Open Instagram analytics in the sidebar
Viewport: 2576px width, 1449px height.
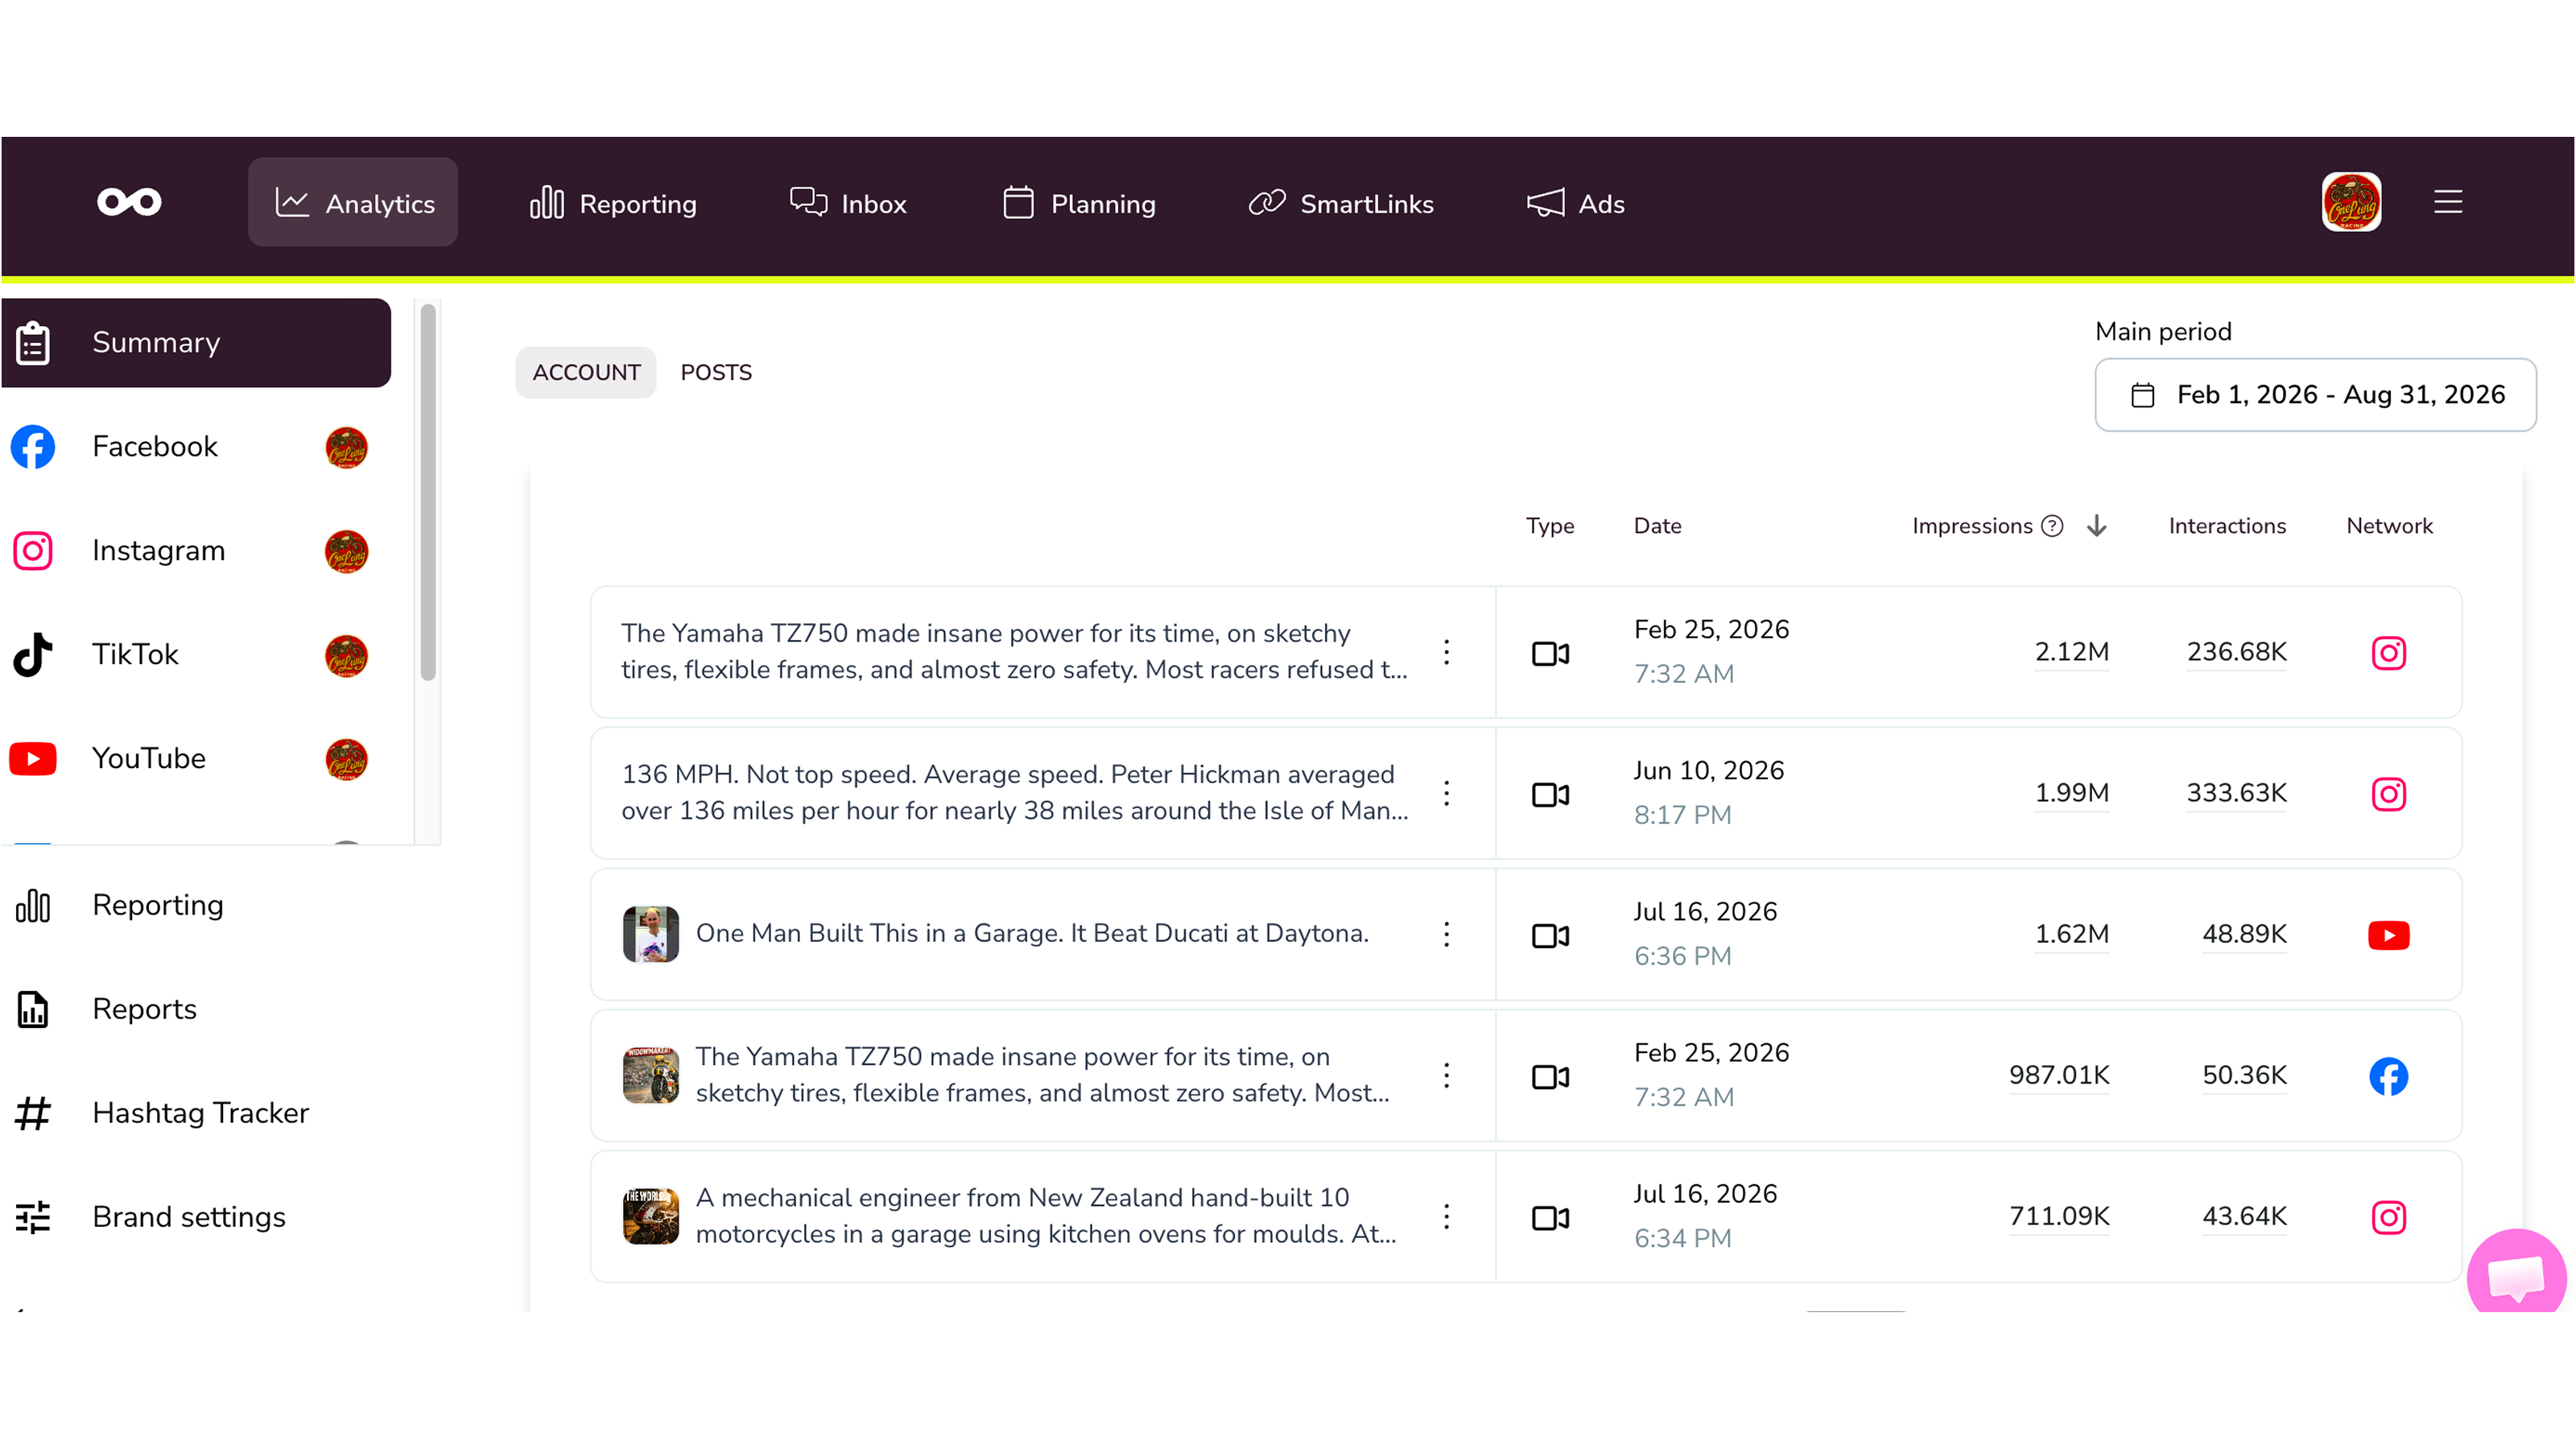(x=190, y=551)
